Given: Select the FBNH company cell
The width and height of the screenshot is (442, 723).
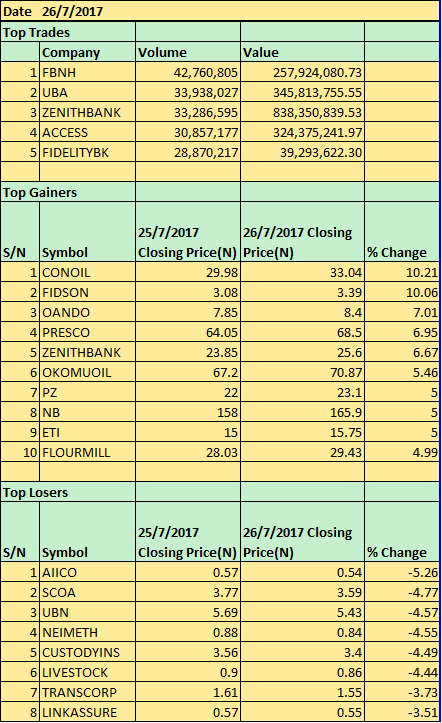Looking at the screenshot, I should tap(88, 72).
